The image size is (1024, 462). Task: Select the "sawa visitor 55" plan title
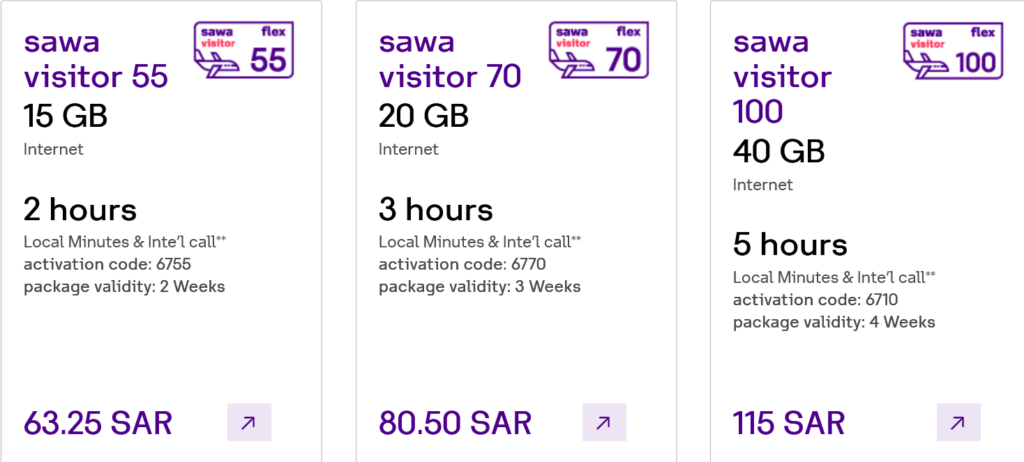[x=96, y=59]
